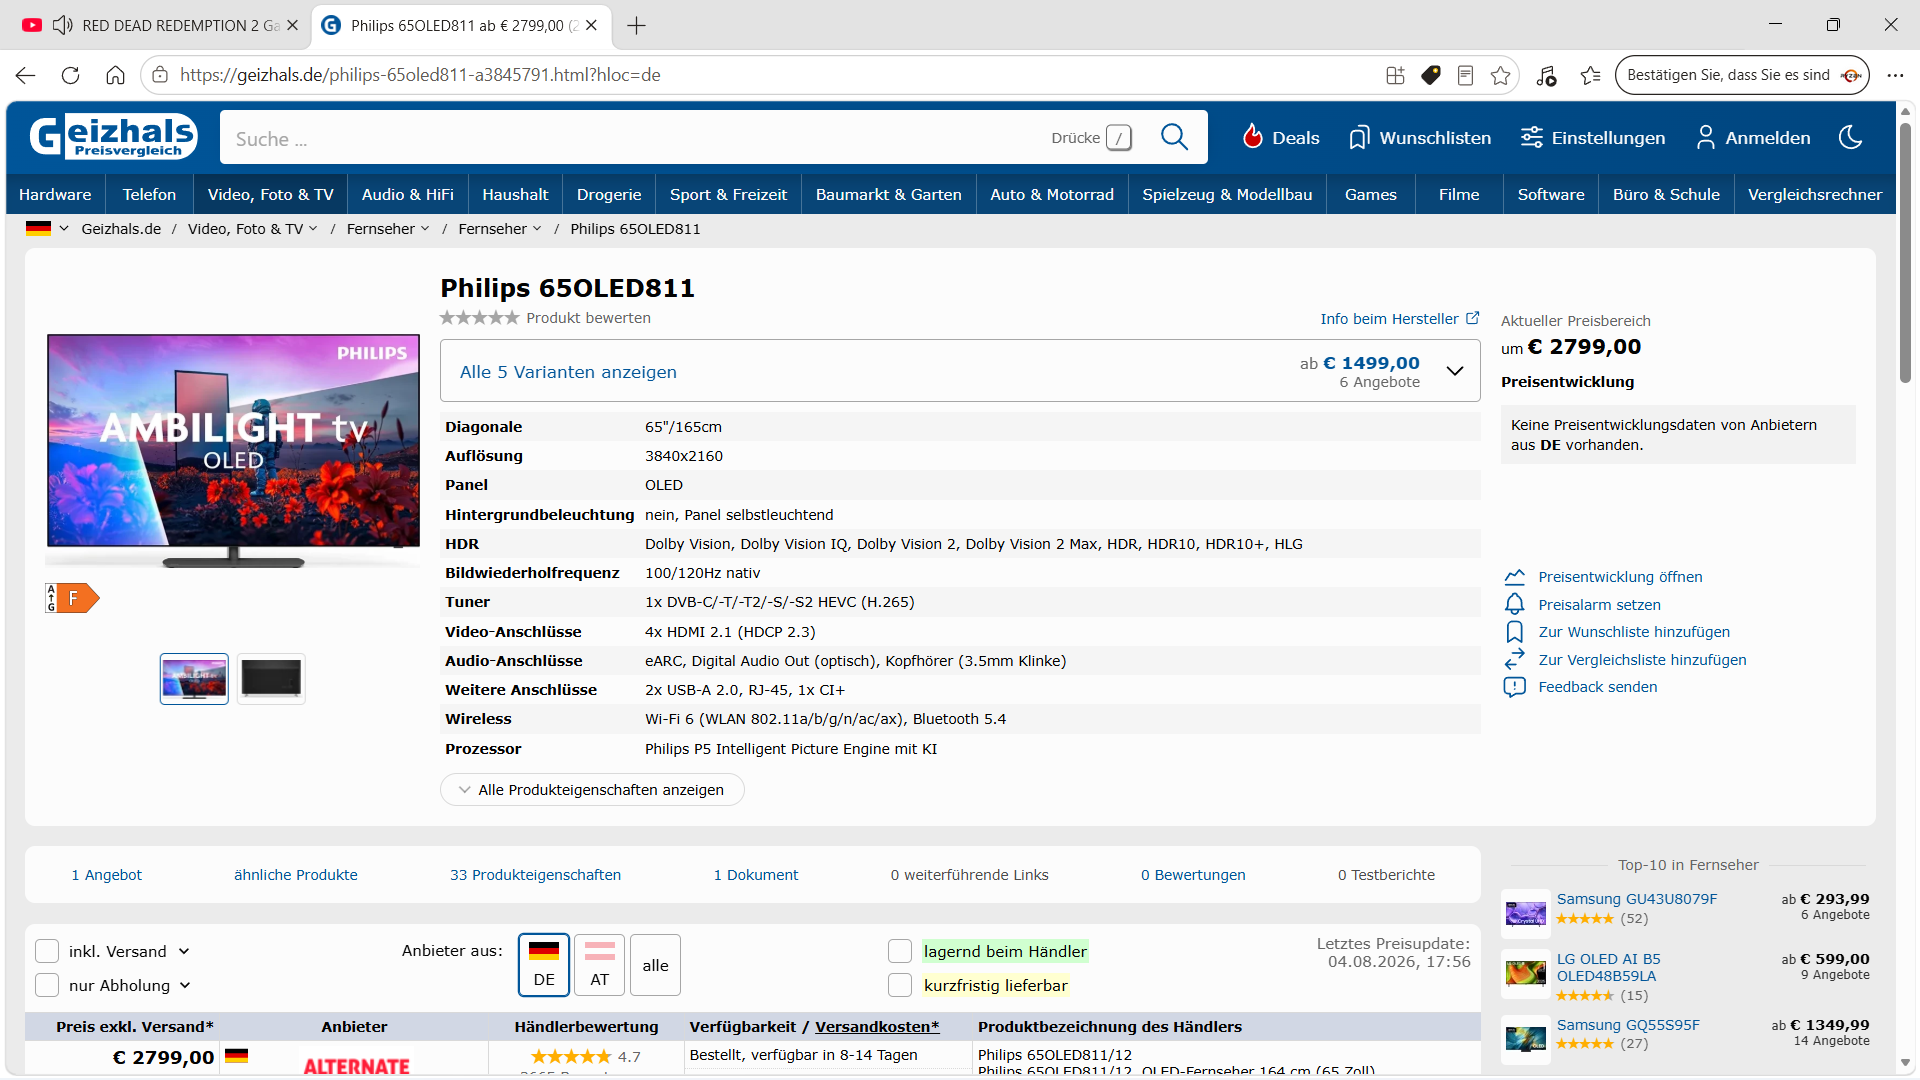Click the speaker icon on YouTube tab
Image resolution: width=1920 pixels, height=1080 pixels.
point(62,25)
